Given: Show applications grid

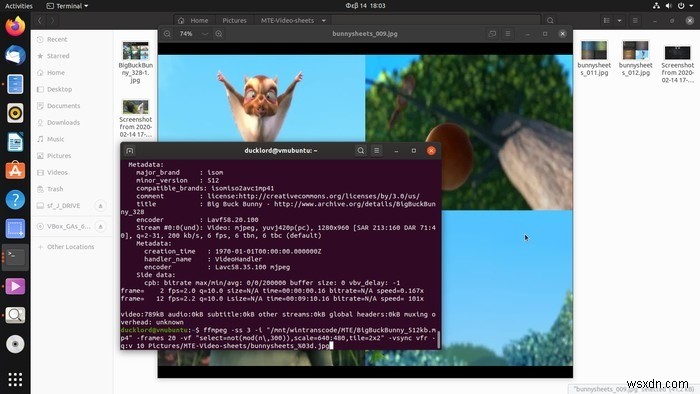Looking at the screenshot, I should point(15,379).
